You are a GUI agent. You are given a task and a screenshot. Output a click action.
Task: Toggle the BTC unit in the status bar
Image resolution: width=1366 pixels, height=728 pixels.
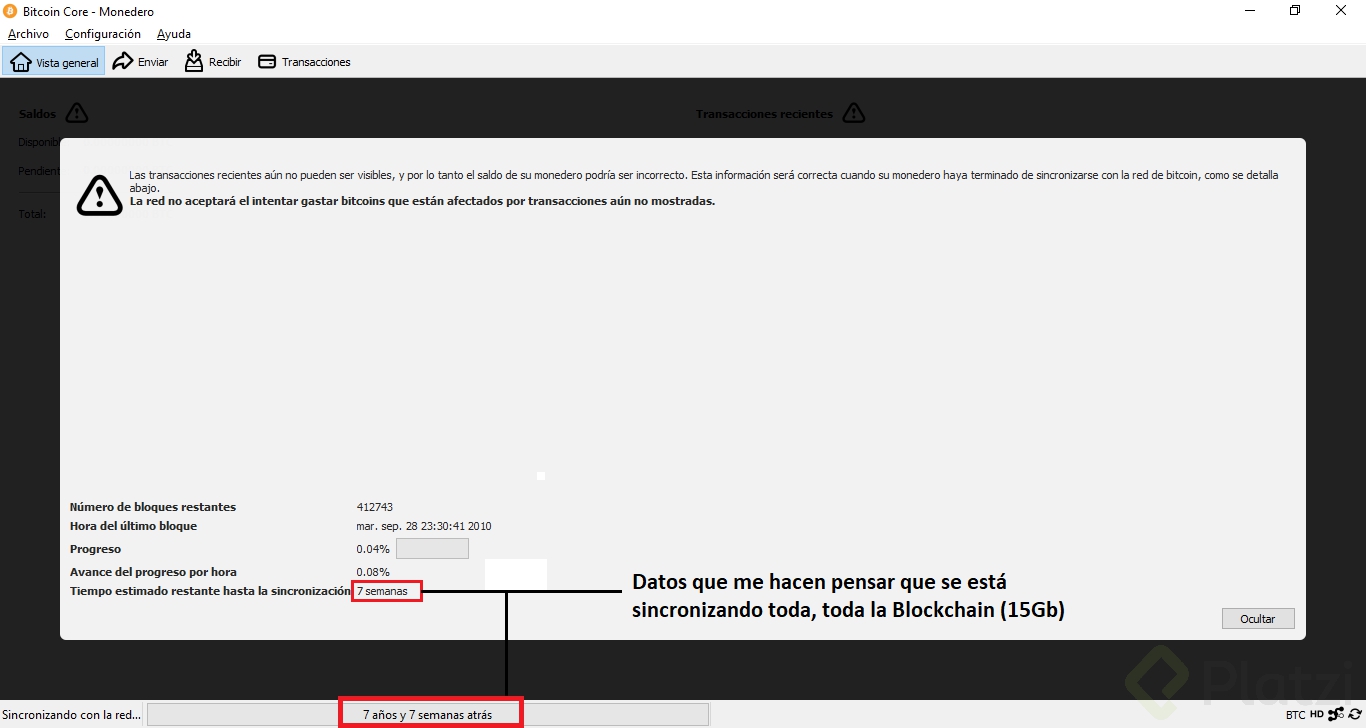1296,714
